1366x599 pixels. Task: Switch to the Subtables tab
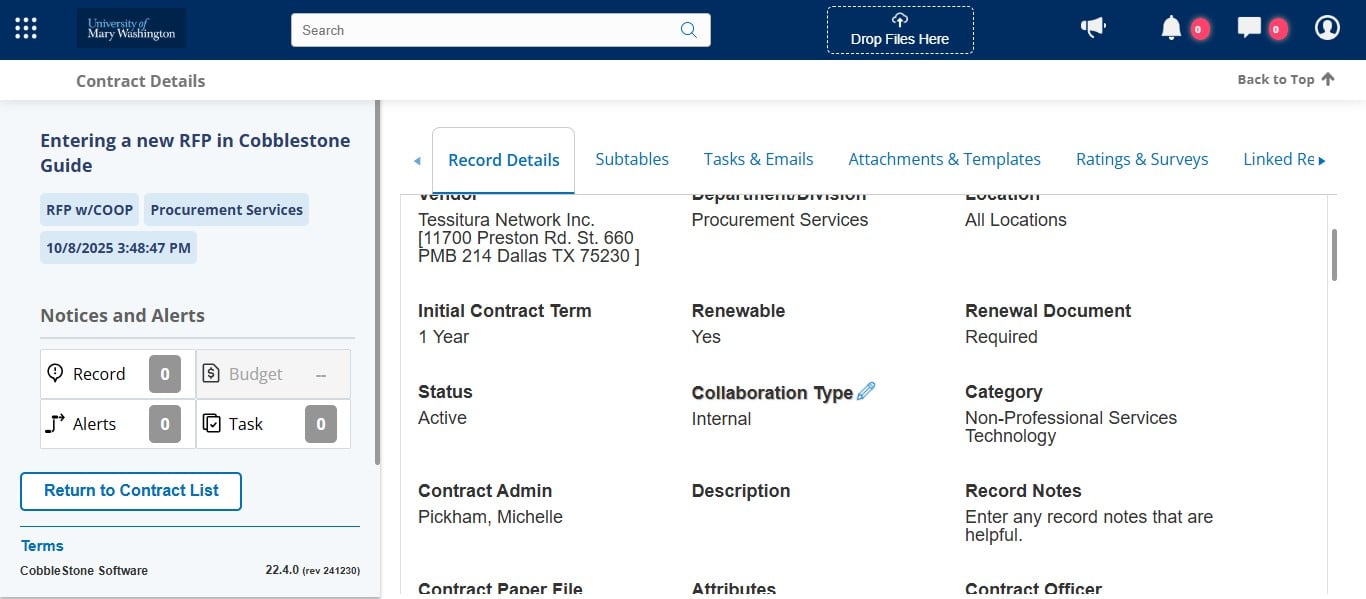[632, 159]
